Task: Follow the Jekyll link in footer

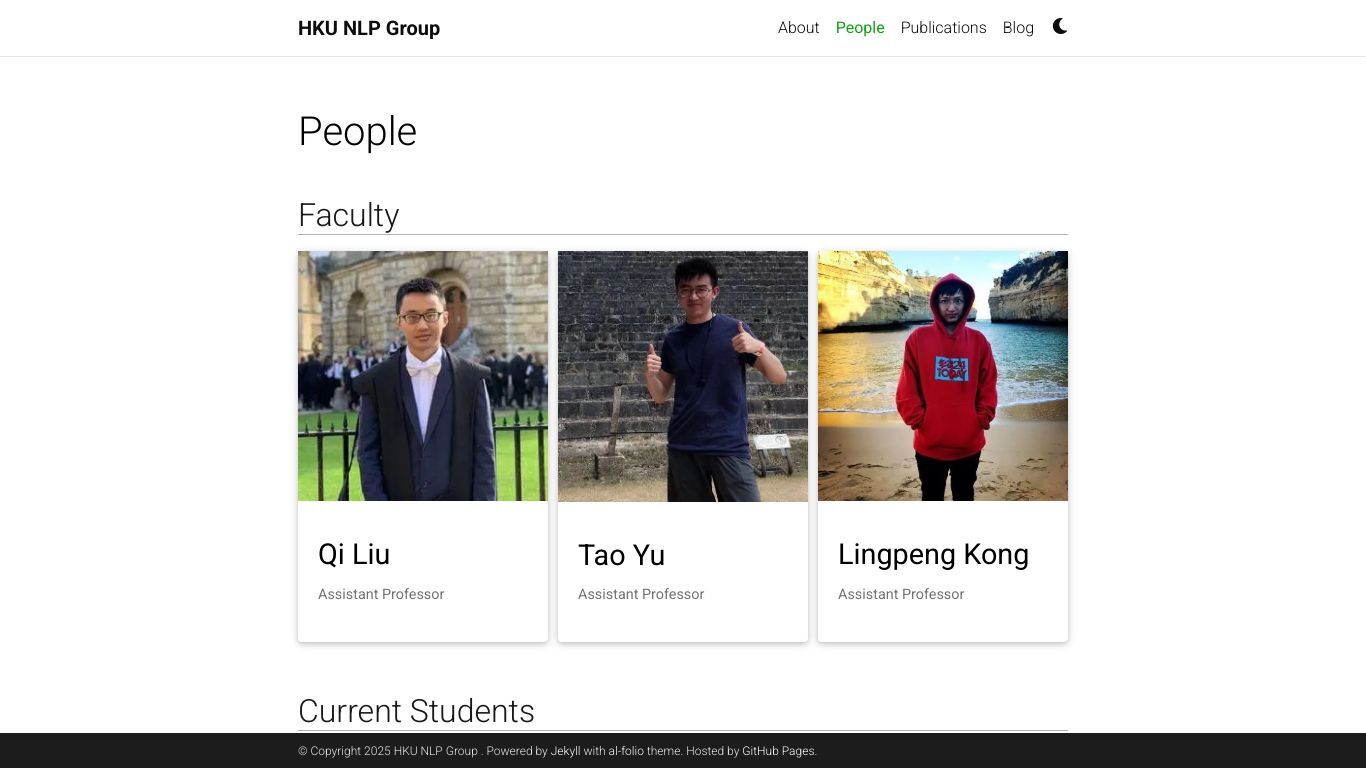Action: click(x=565, y=751)
